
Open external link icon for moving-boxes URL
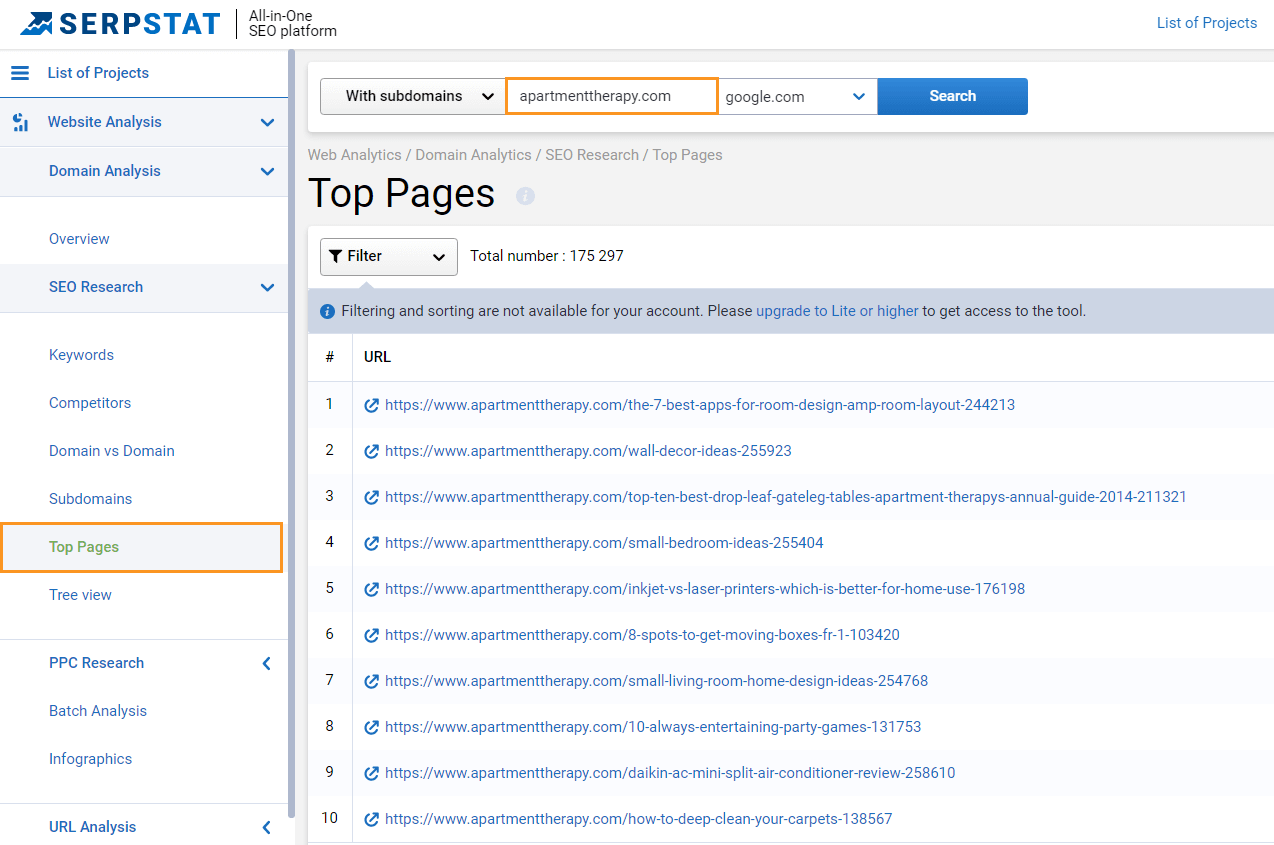(372, 635)
